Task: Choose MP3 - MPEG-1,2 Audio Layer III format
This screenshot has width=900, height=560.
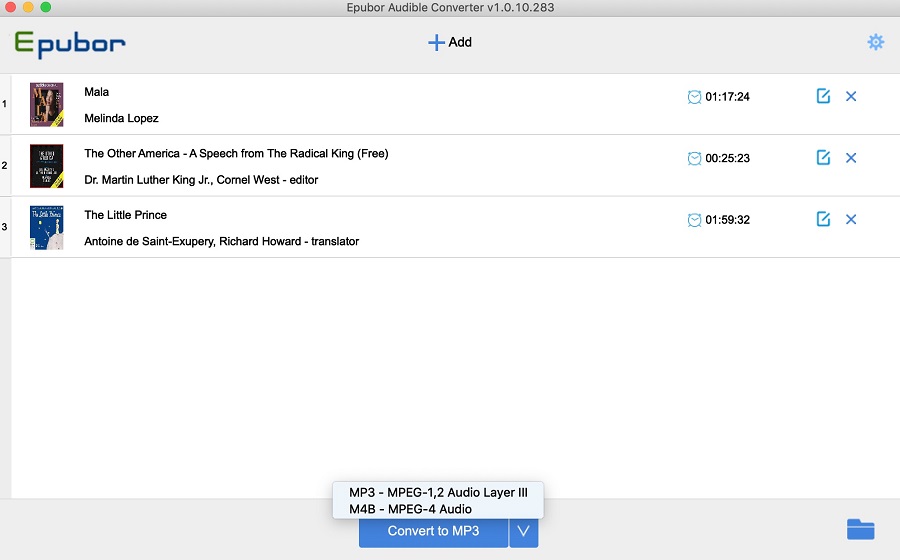Action: [x=438, y=492]
